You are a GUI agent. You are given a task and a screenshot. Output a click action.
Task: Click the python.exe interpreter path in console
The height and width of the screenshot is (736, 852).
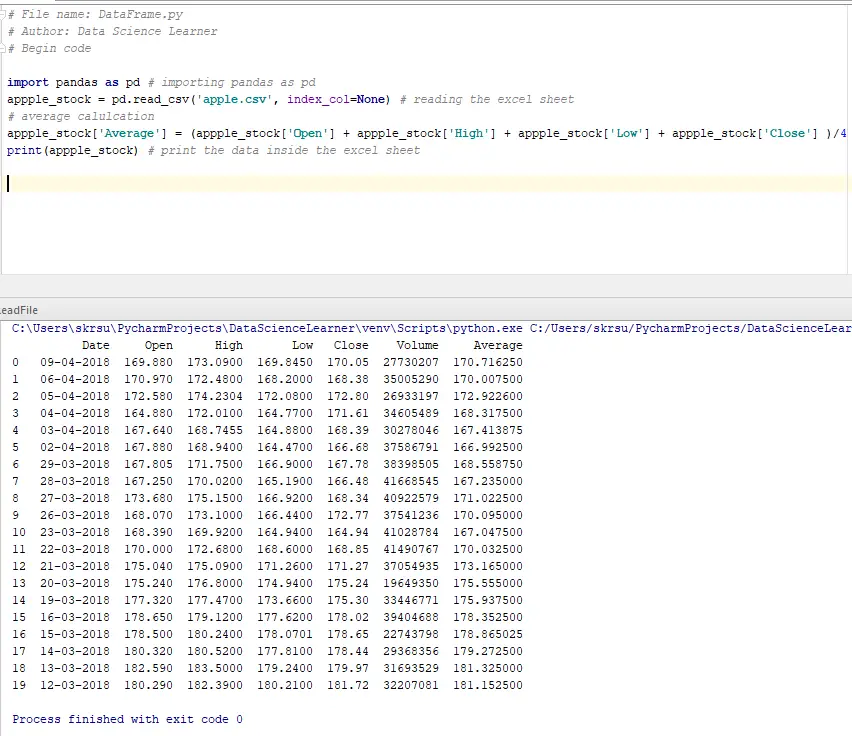(267, 329)
